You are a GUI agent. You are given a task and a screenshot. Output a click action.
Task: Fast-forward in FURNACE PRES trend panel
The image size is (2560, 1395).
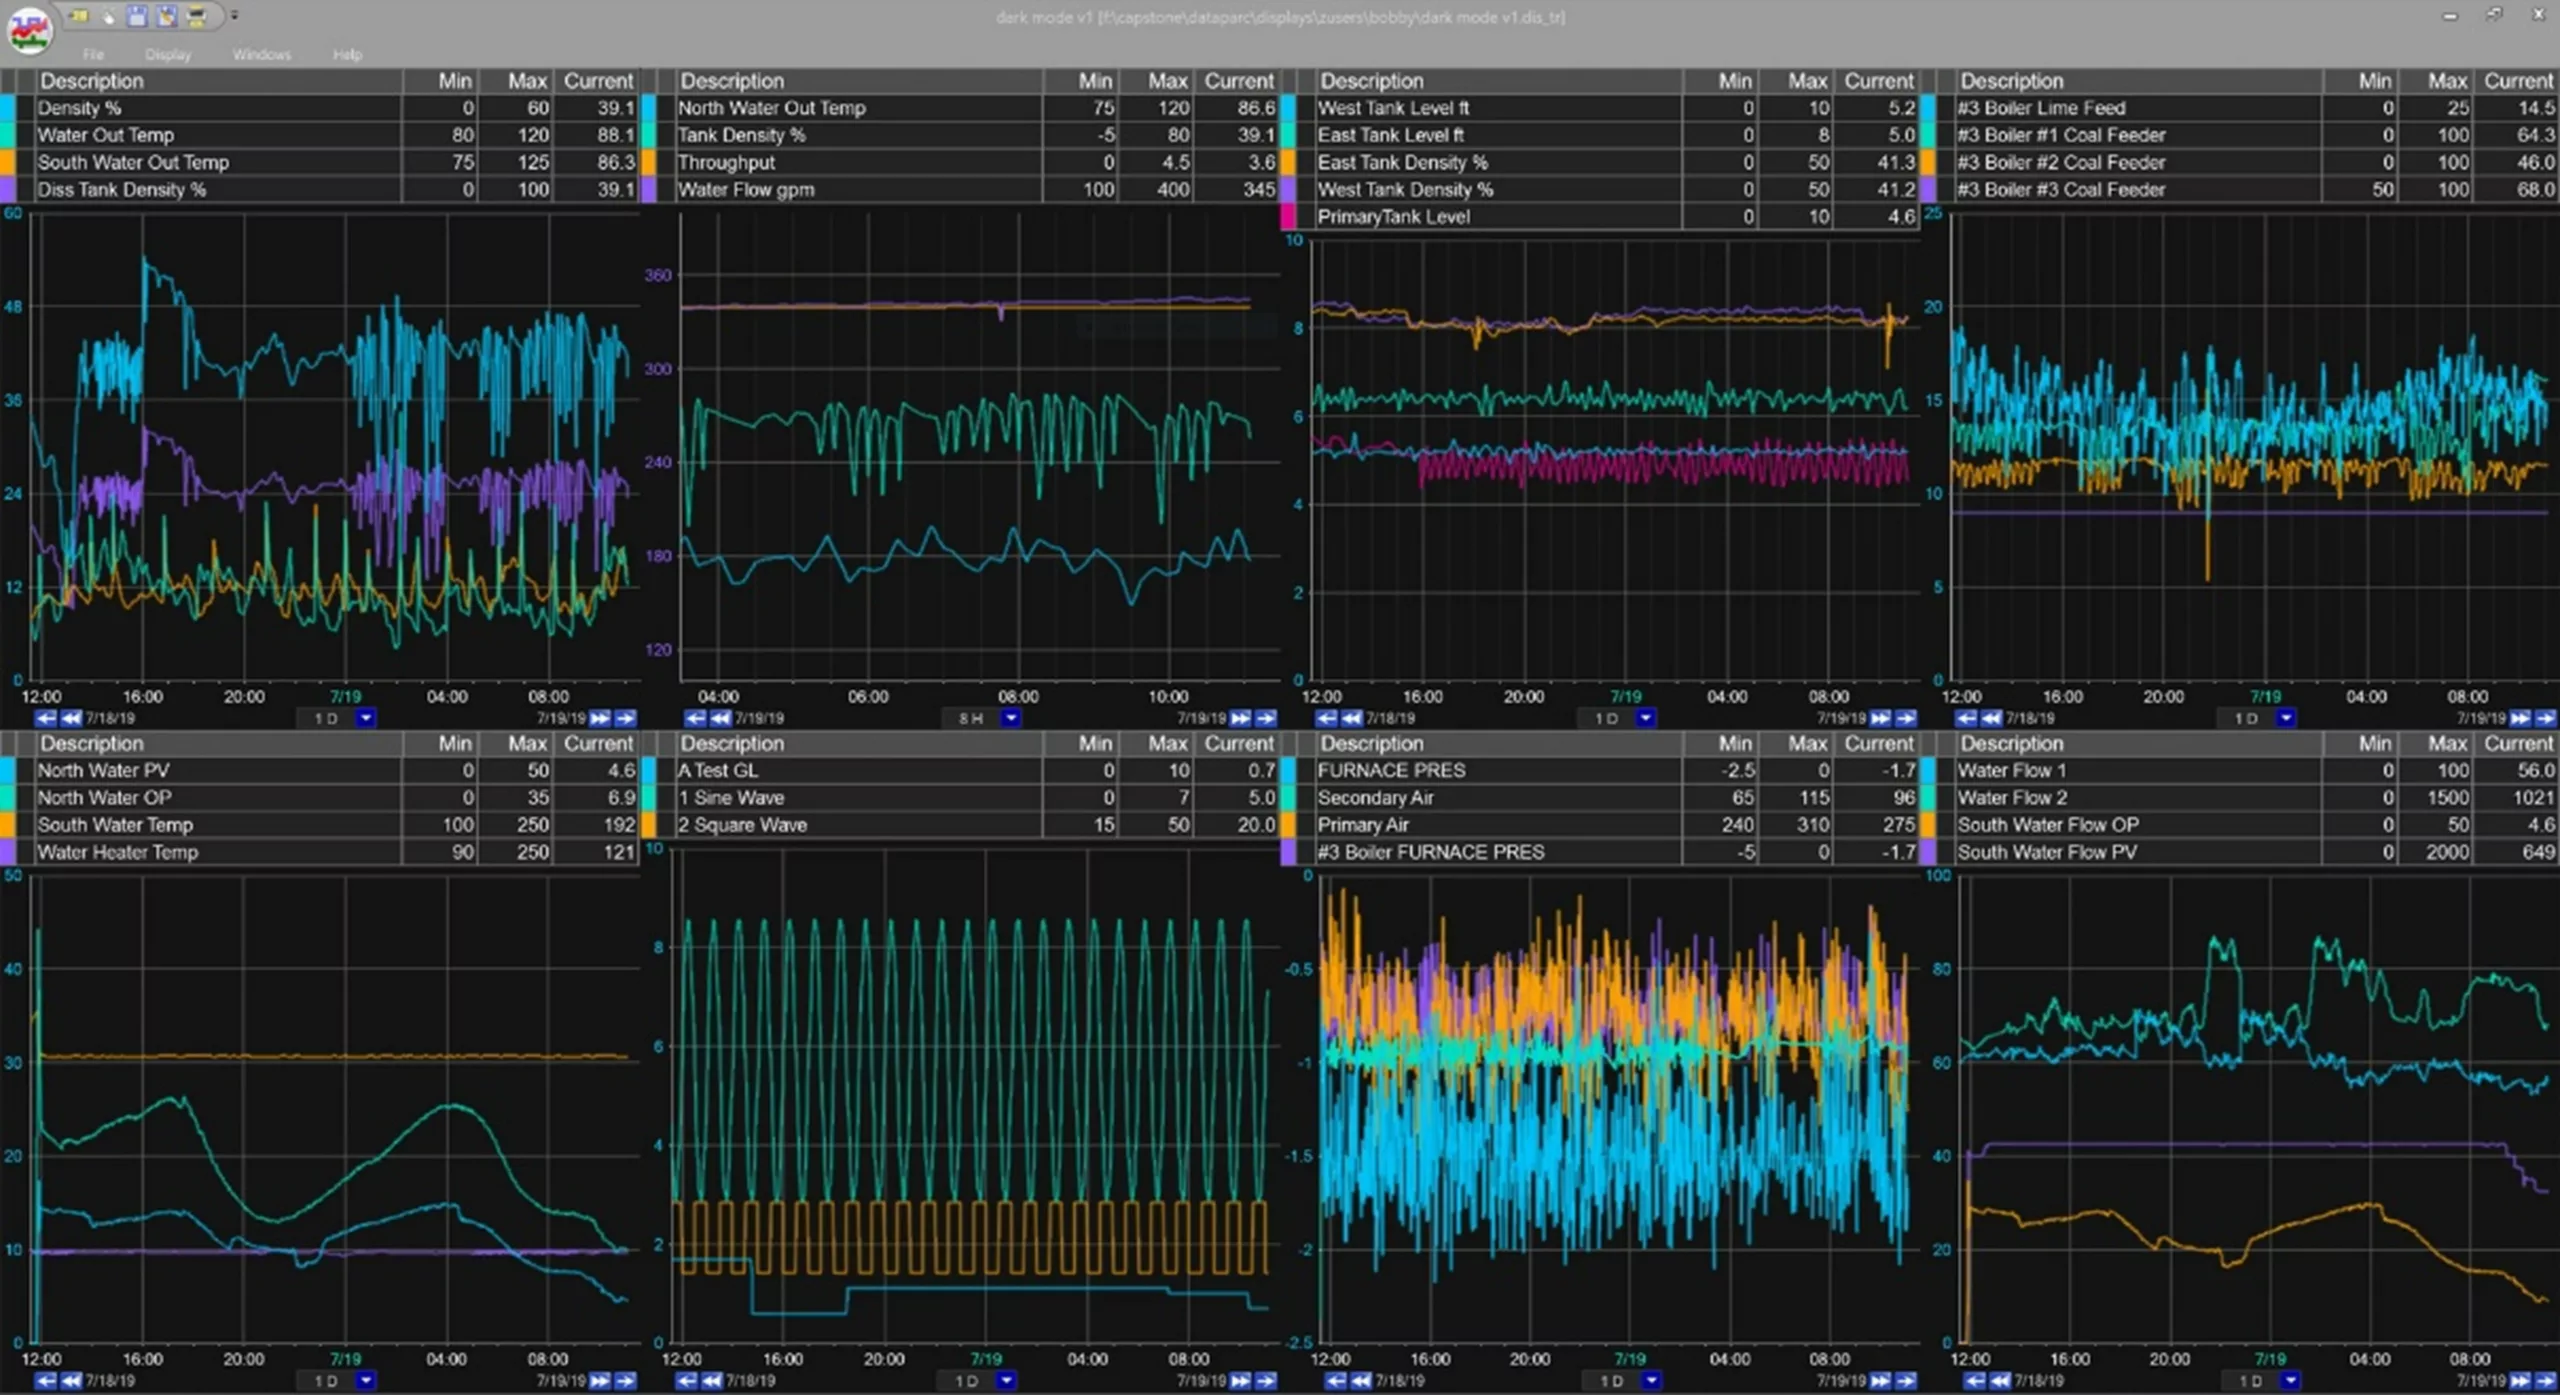pyautogui.click(x=1880, y=1381)
